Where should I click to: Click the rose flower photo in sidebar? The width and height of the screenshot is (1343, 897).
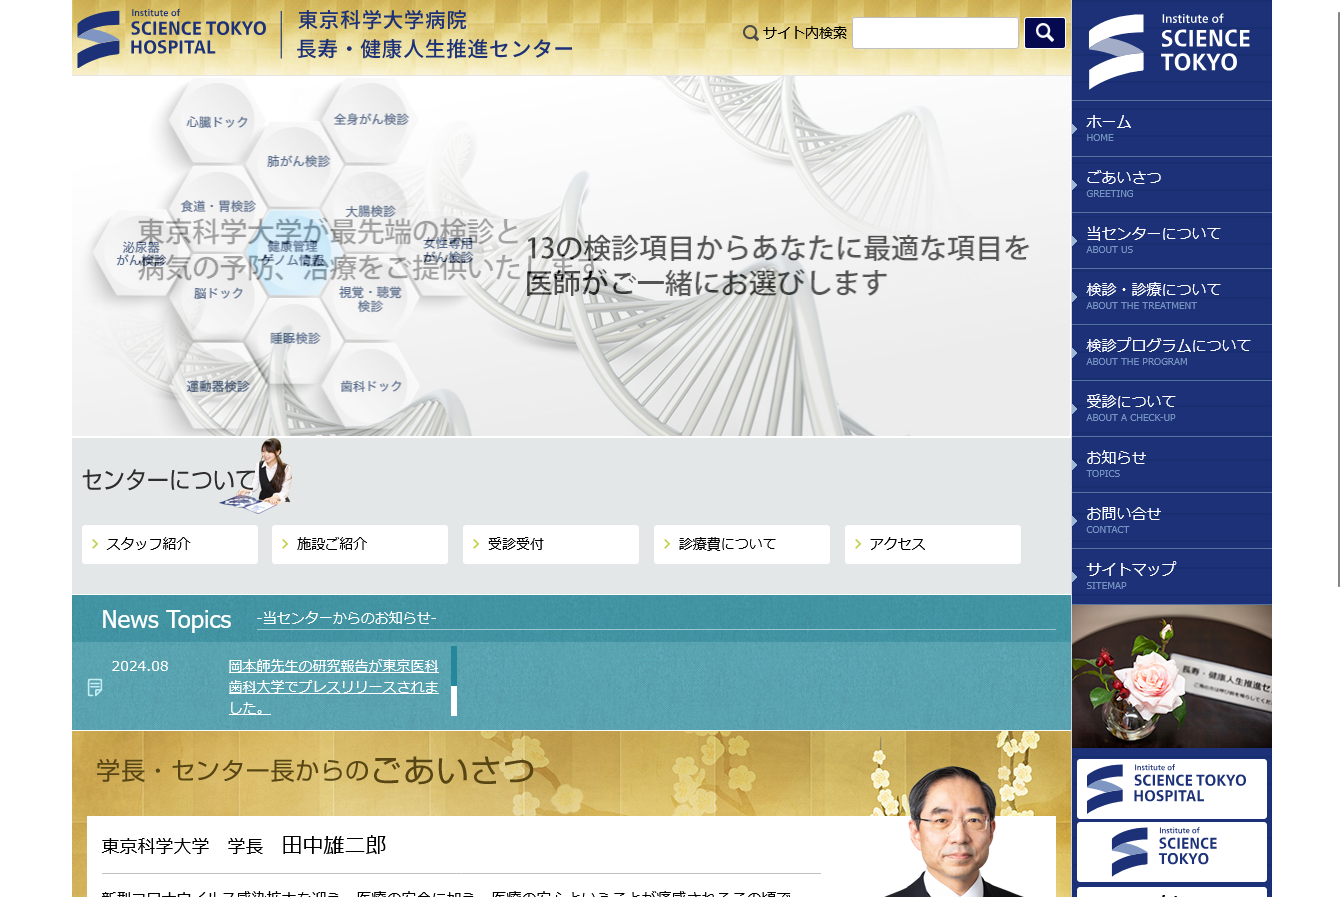coord(1171,676)
